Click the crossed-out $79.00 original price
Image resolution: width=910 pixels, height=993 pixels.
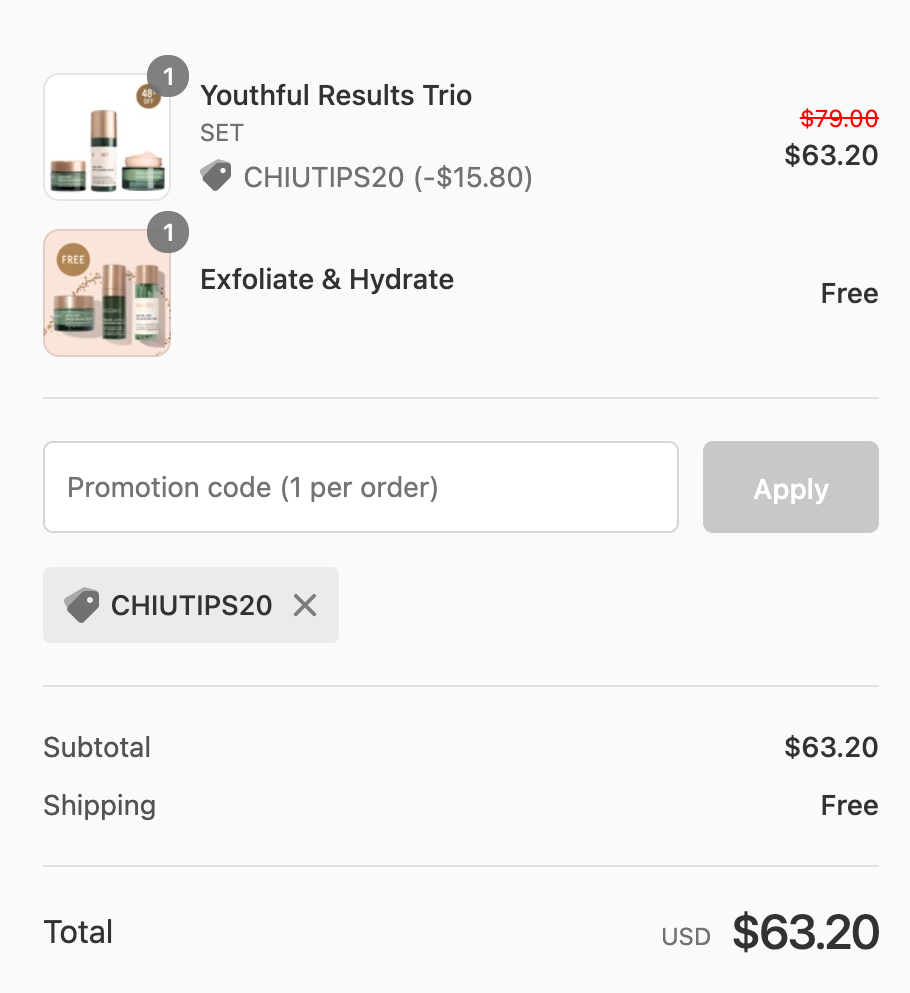(839, 119)
